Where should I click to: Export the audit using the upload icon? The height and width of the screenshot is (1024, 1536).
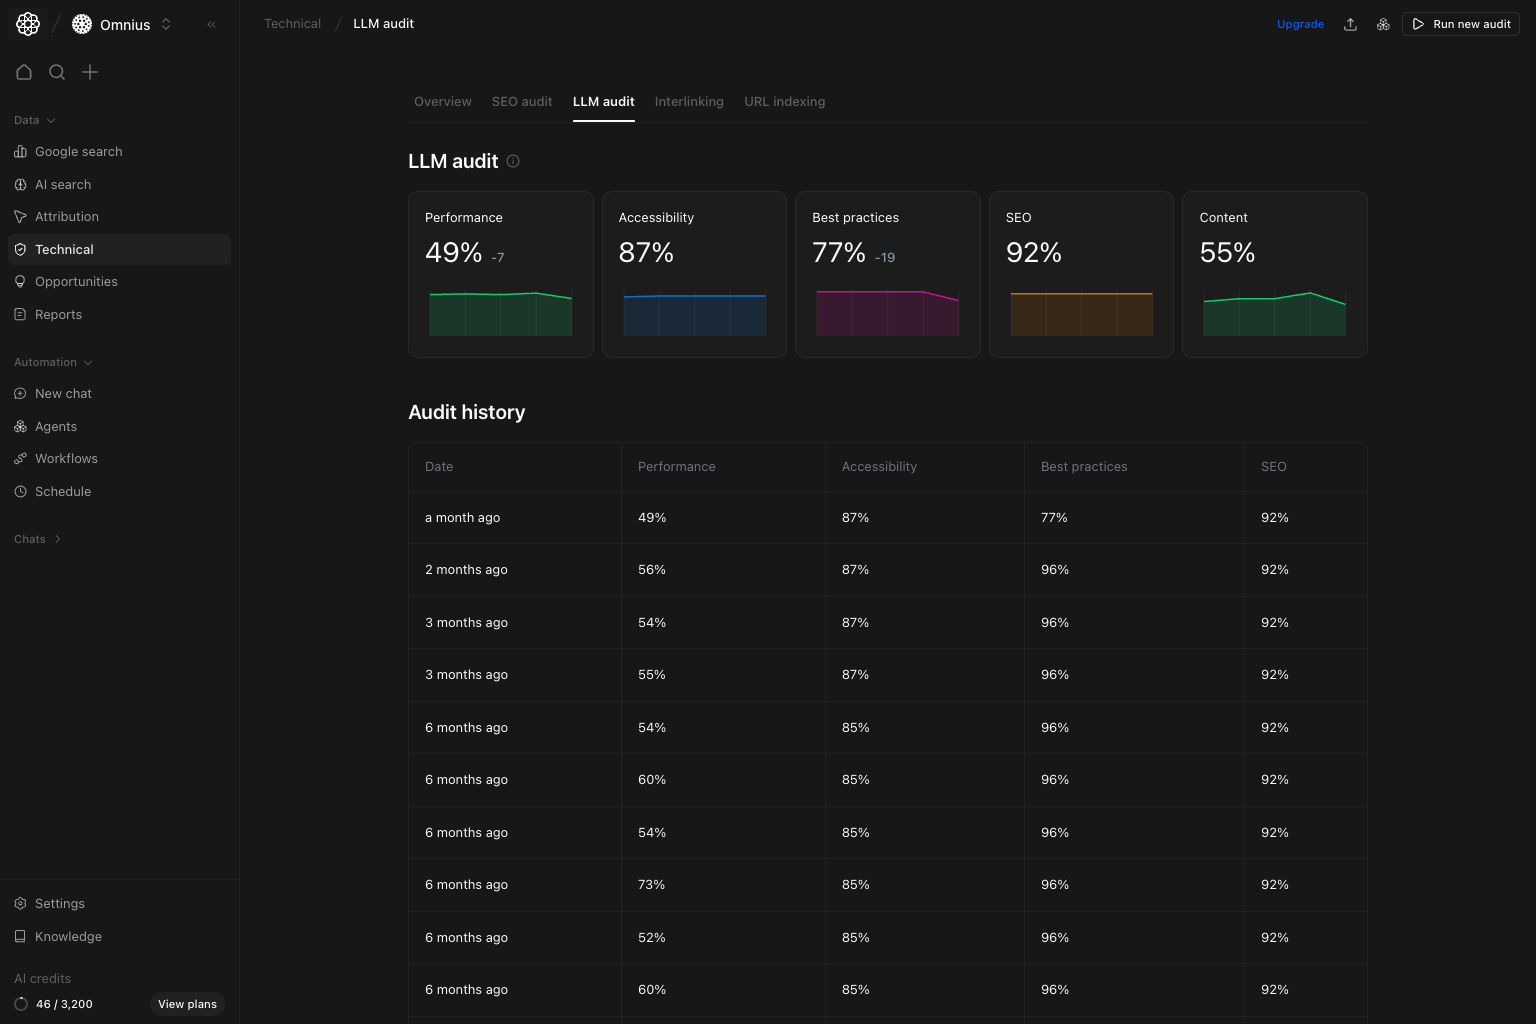tap(1350, 23)
